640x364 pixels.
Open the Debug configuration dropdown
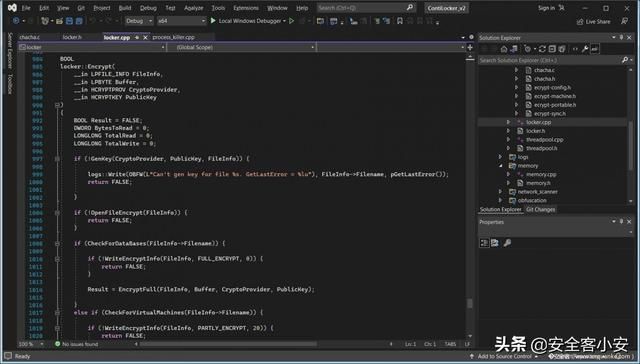tap(139, 21)
